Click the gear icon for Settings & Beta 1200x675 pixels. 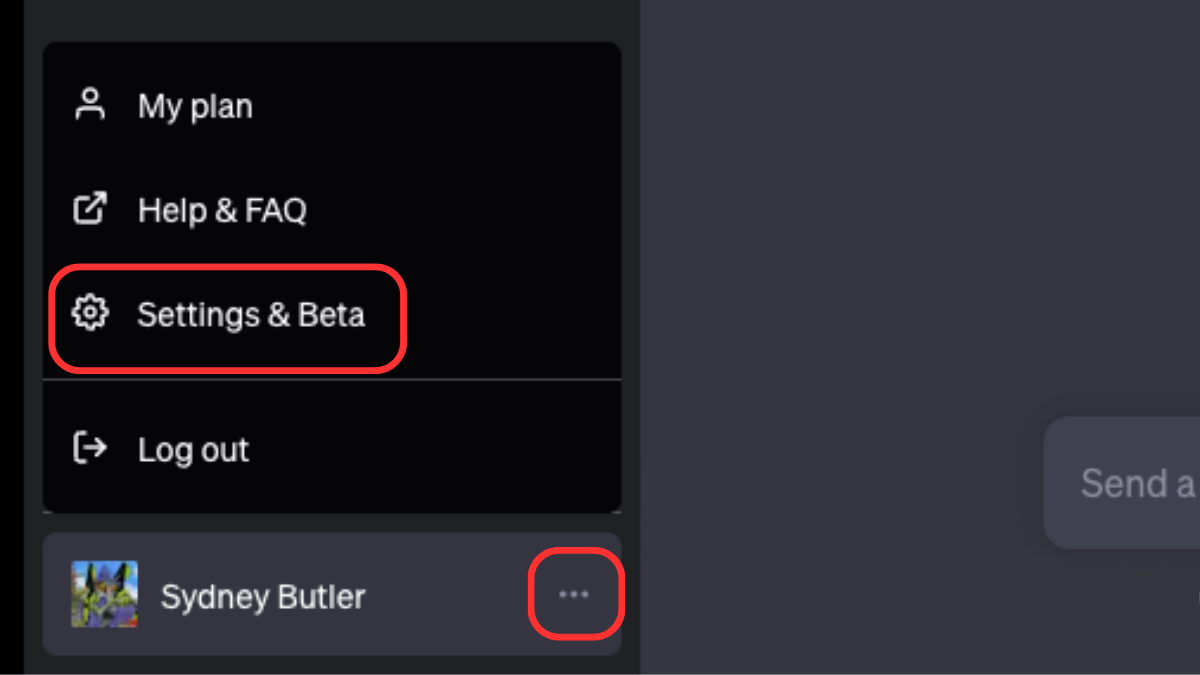(90, 314)
